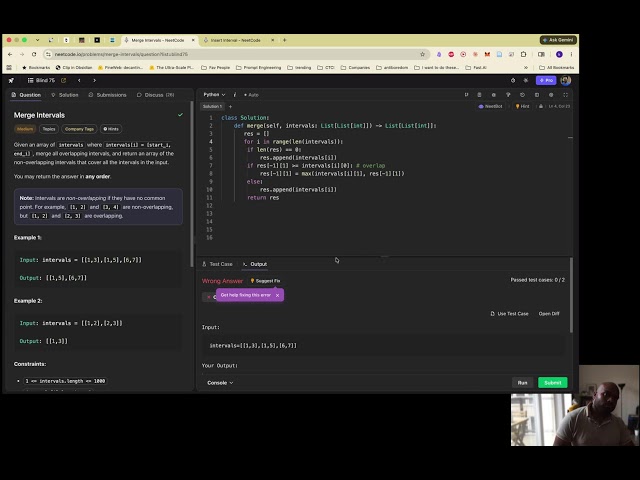
Task: Expand the bookmarks overflow chevron
Action: point(526,67)
